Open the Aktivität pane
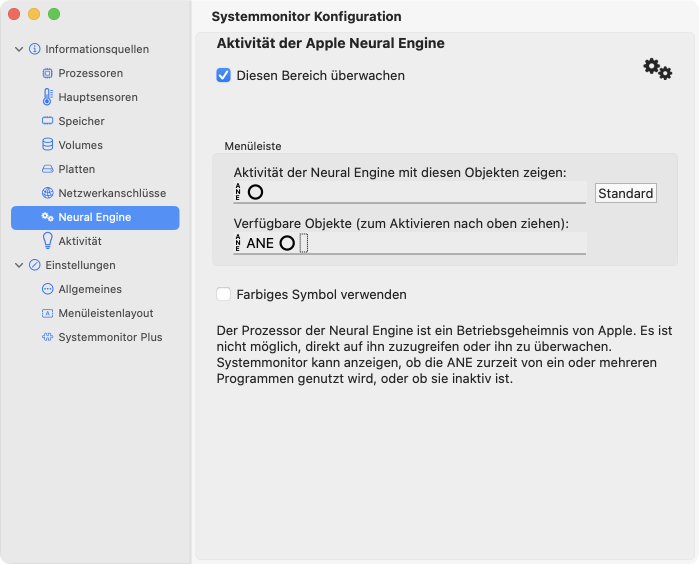Viewport: 699px width, 564px height. click(95, 241)
